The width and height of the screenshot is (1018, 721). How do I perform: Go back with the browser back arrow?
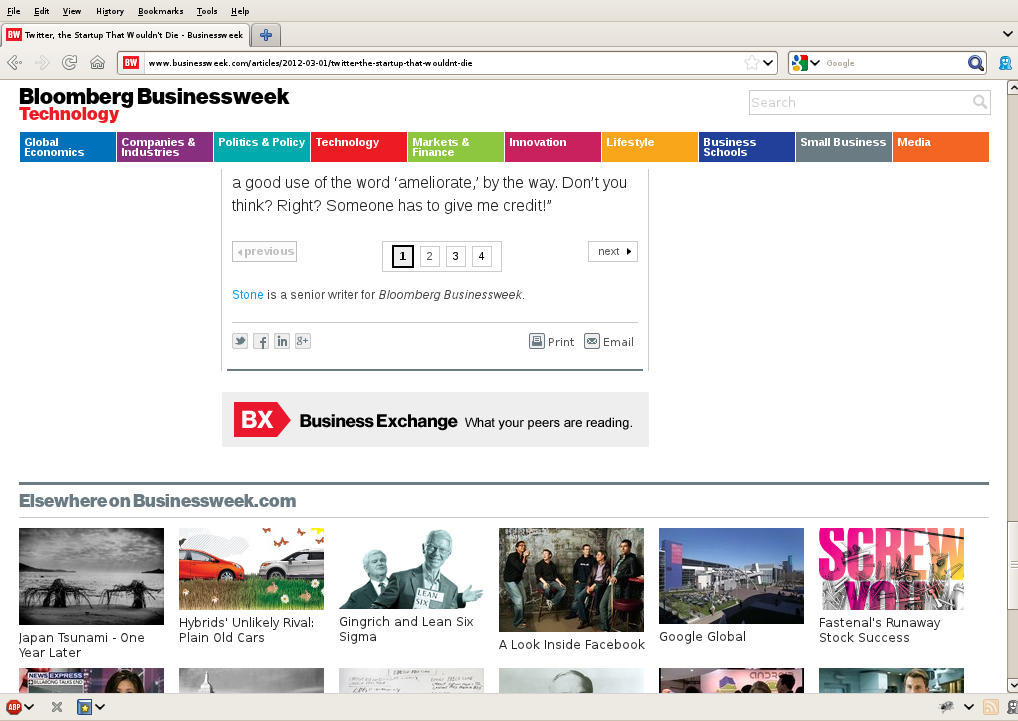(x=14, y=63)
